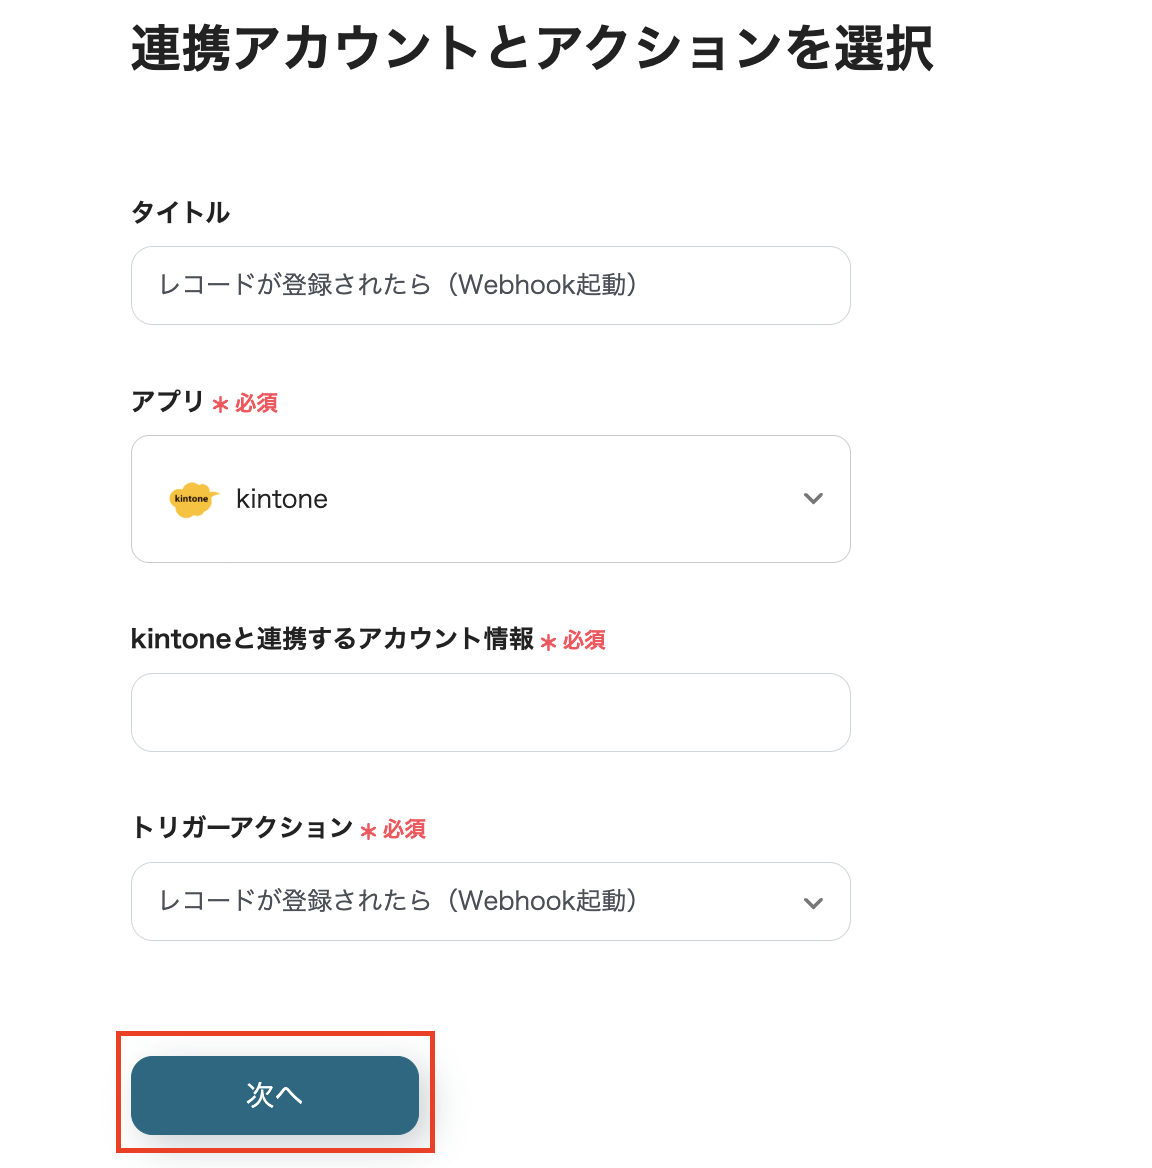
Task: Click the 必須 text next to アプリ
Action: coord(257,403)
